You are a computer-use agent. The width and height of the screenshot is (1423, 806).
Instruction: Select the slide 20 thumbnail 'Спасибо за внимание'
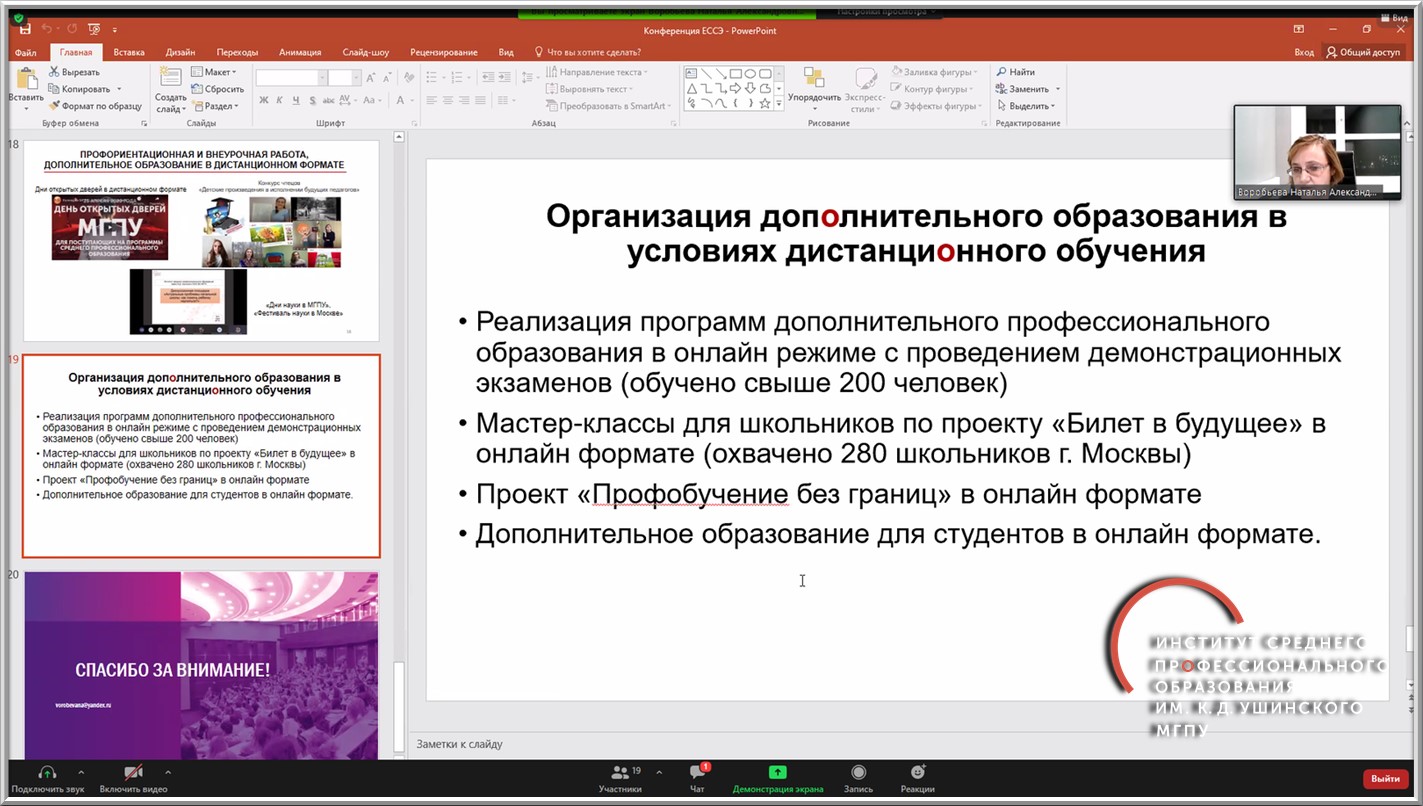click(x=201, y=665)
